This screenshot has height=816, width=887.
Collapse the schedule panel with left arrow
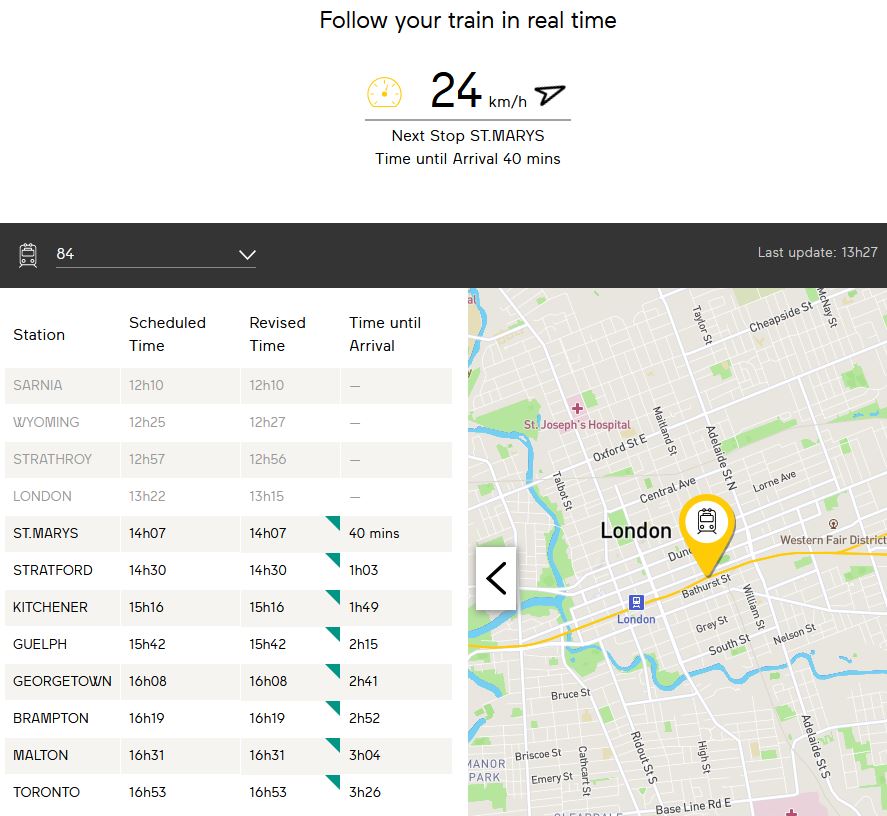496,578
